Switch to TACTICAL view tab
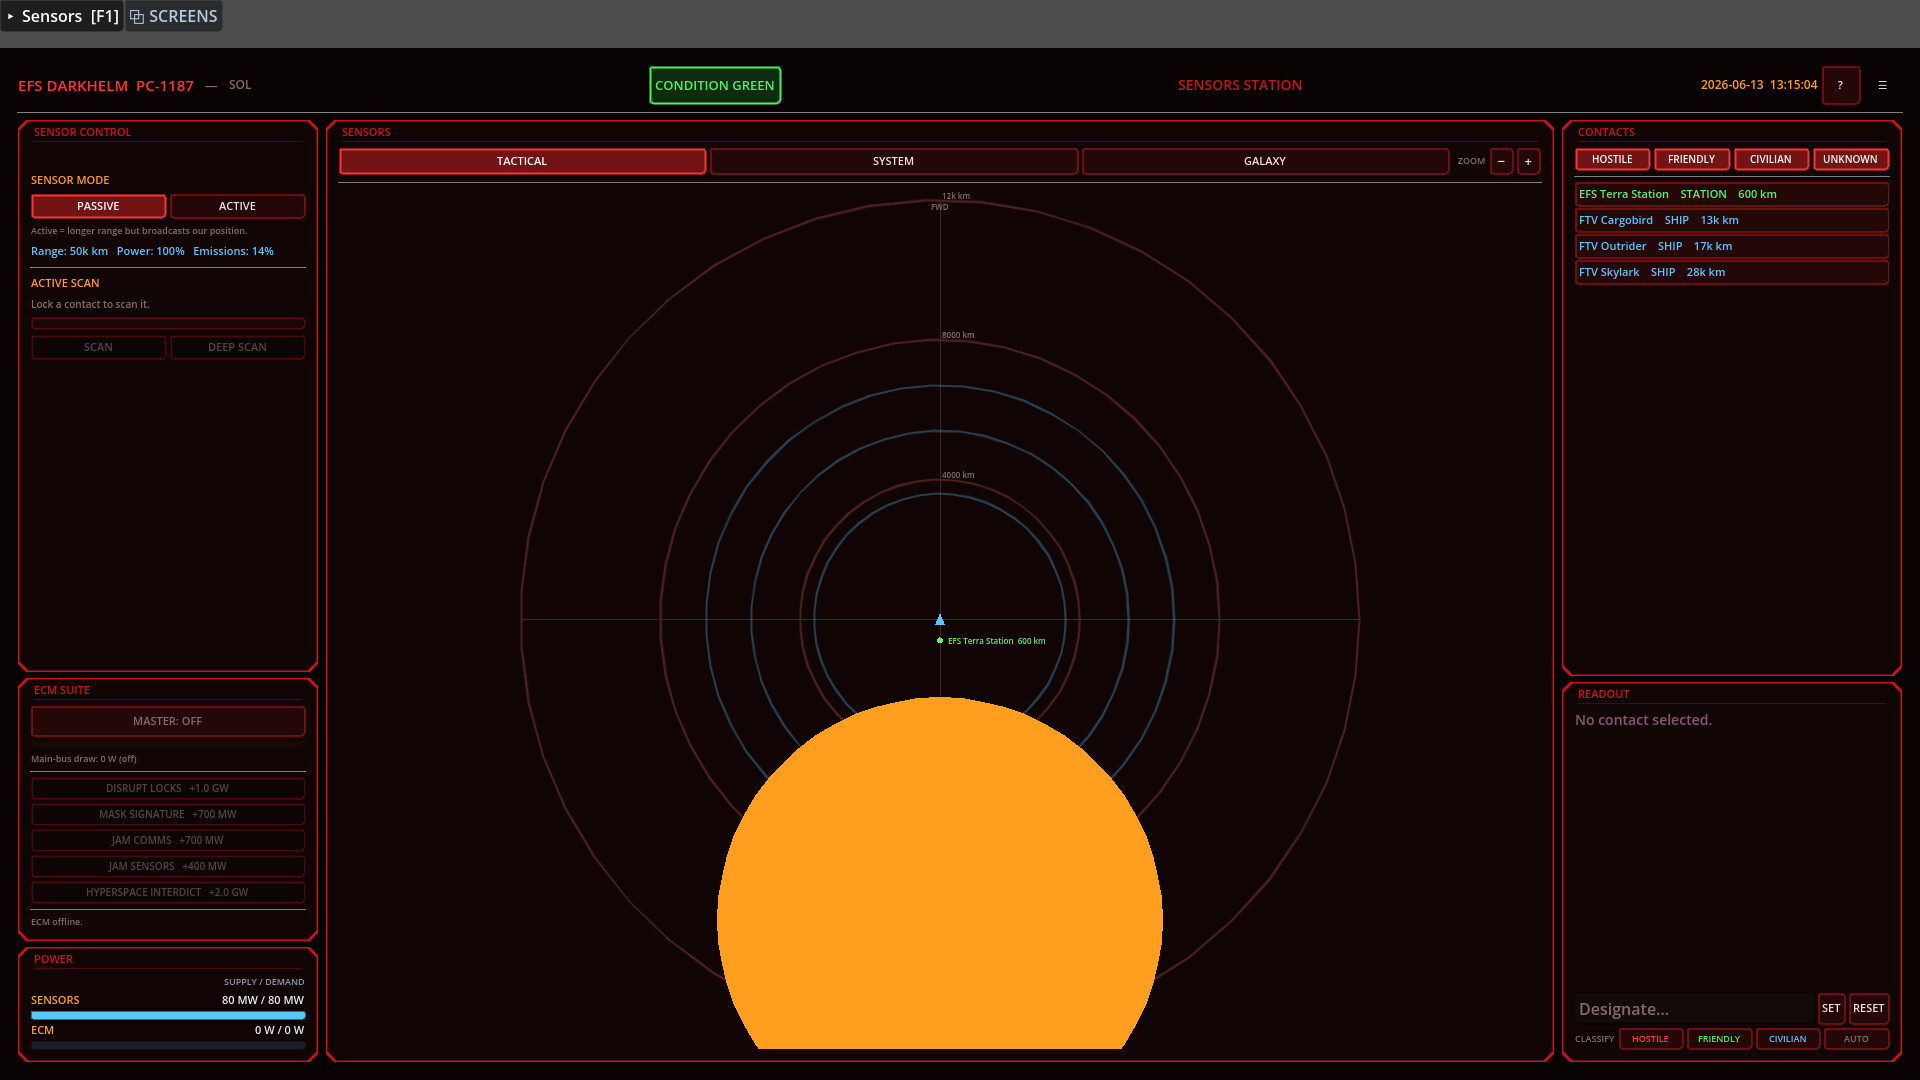Viewport: 1920px width, 1080px height. pyautogui.click(x=522, y=161)
